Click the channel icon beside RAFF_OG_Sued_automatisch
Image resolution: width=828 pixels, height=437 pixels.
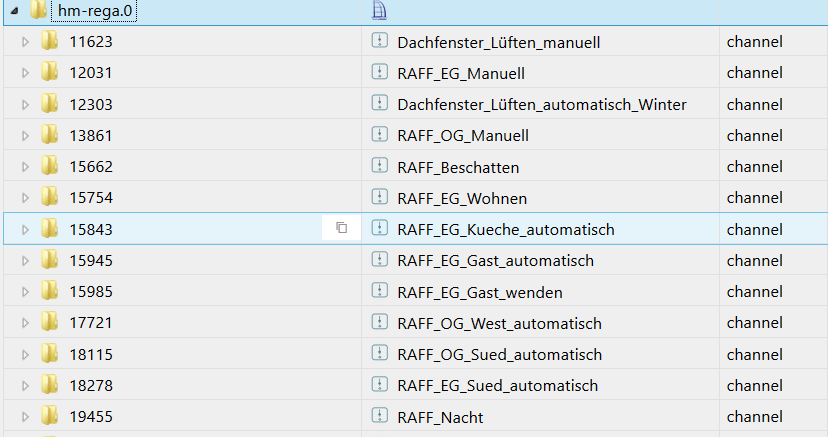coord(379,354)
